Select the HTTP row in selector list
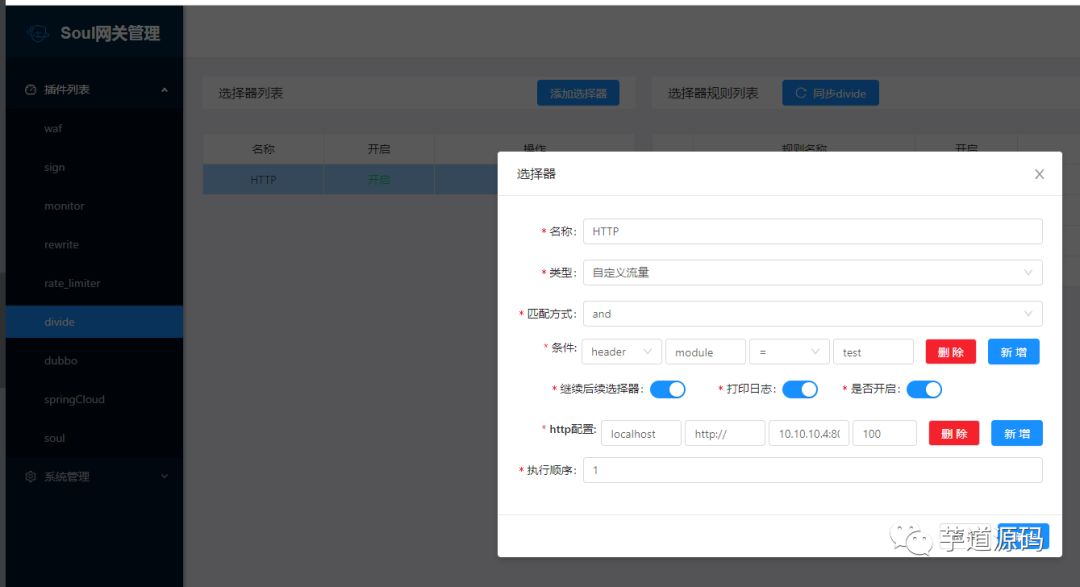The image size is (1080, 587). (350, 179)
